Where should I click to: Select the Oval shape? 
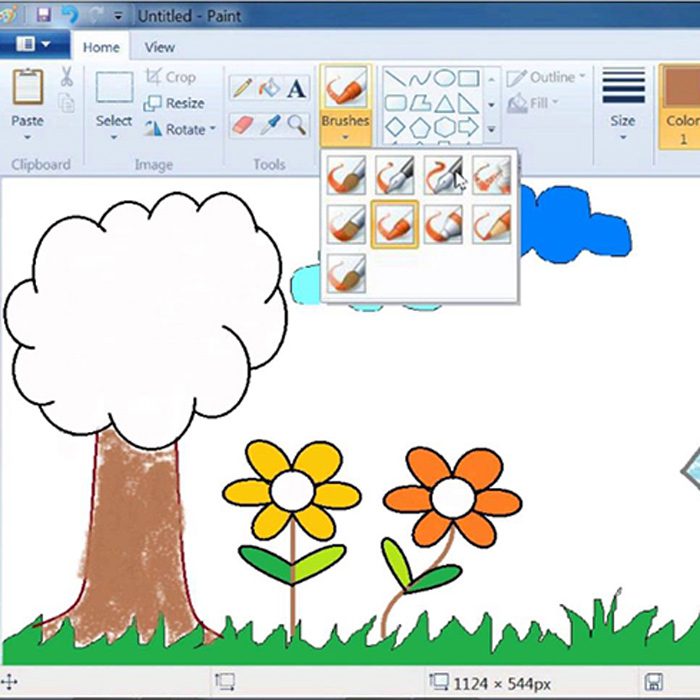444,78
